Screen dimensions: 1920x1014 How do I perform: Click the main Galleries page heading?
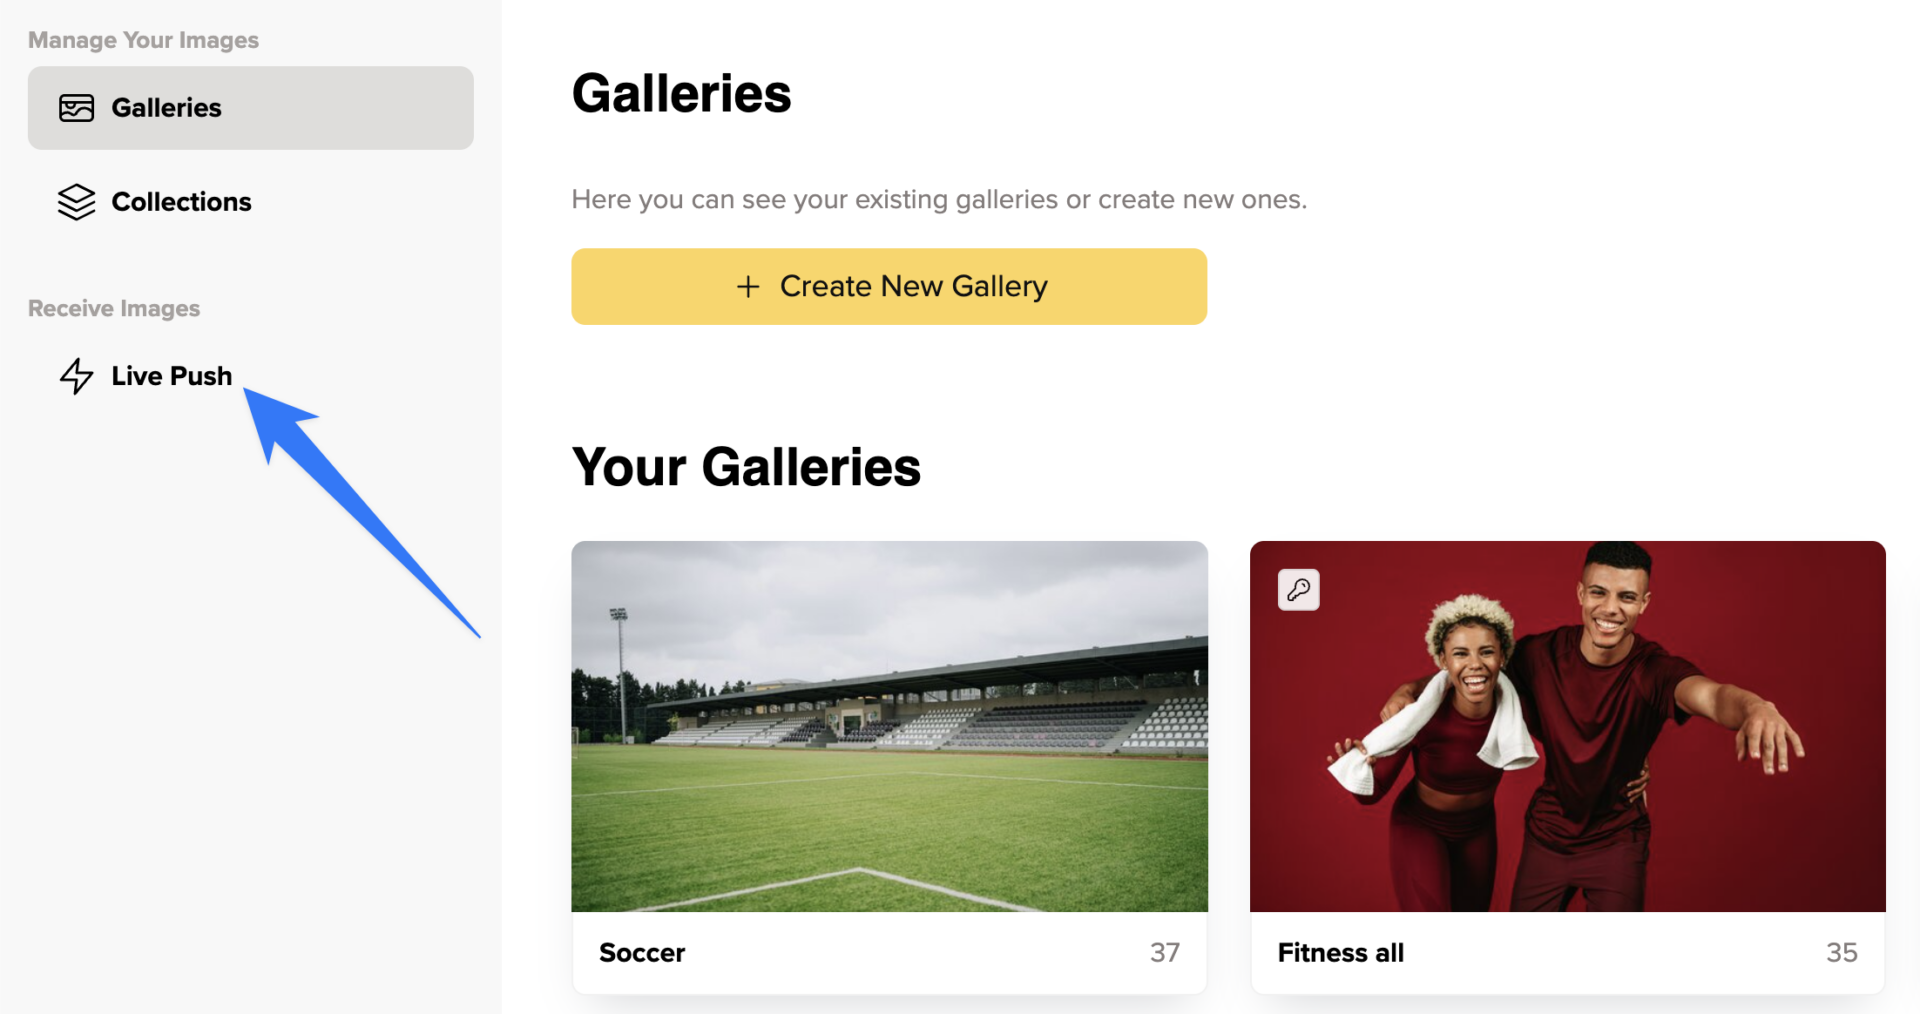681,94
